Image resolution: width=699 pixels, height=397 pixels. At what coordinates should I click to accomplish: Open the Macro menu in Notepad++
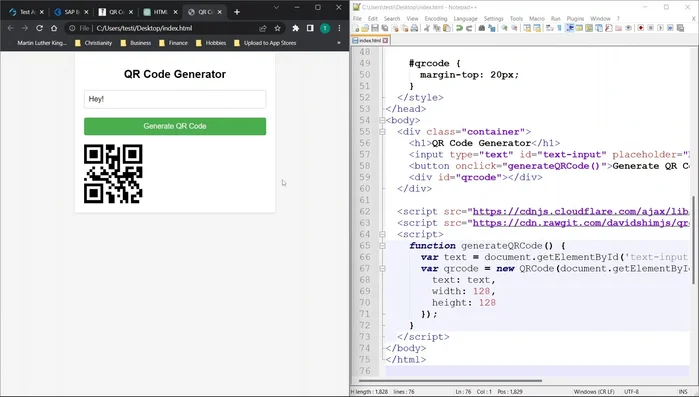tap(537, 19)
